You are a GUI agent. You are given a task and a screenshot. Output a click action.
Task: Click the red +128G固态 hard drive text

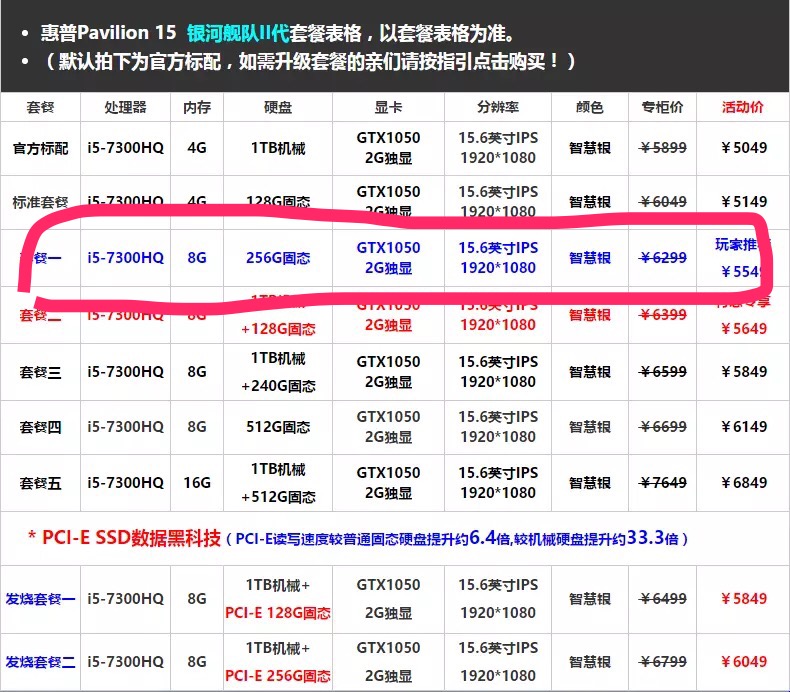tap(278, 329)
